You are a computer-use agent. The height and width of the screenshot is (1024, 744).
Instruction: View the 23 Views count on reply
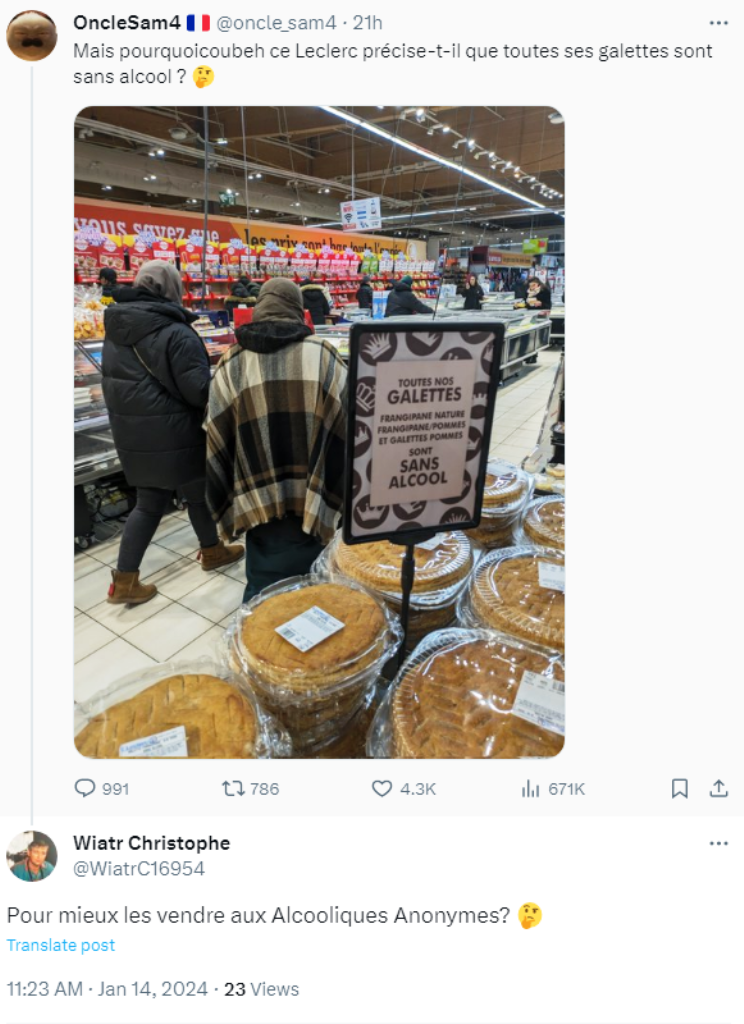(261, 989)
